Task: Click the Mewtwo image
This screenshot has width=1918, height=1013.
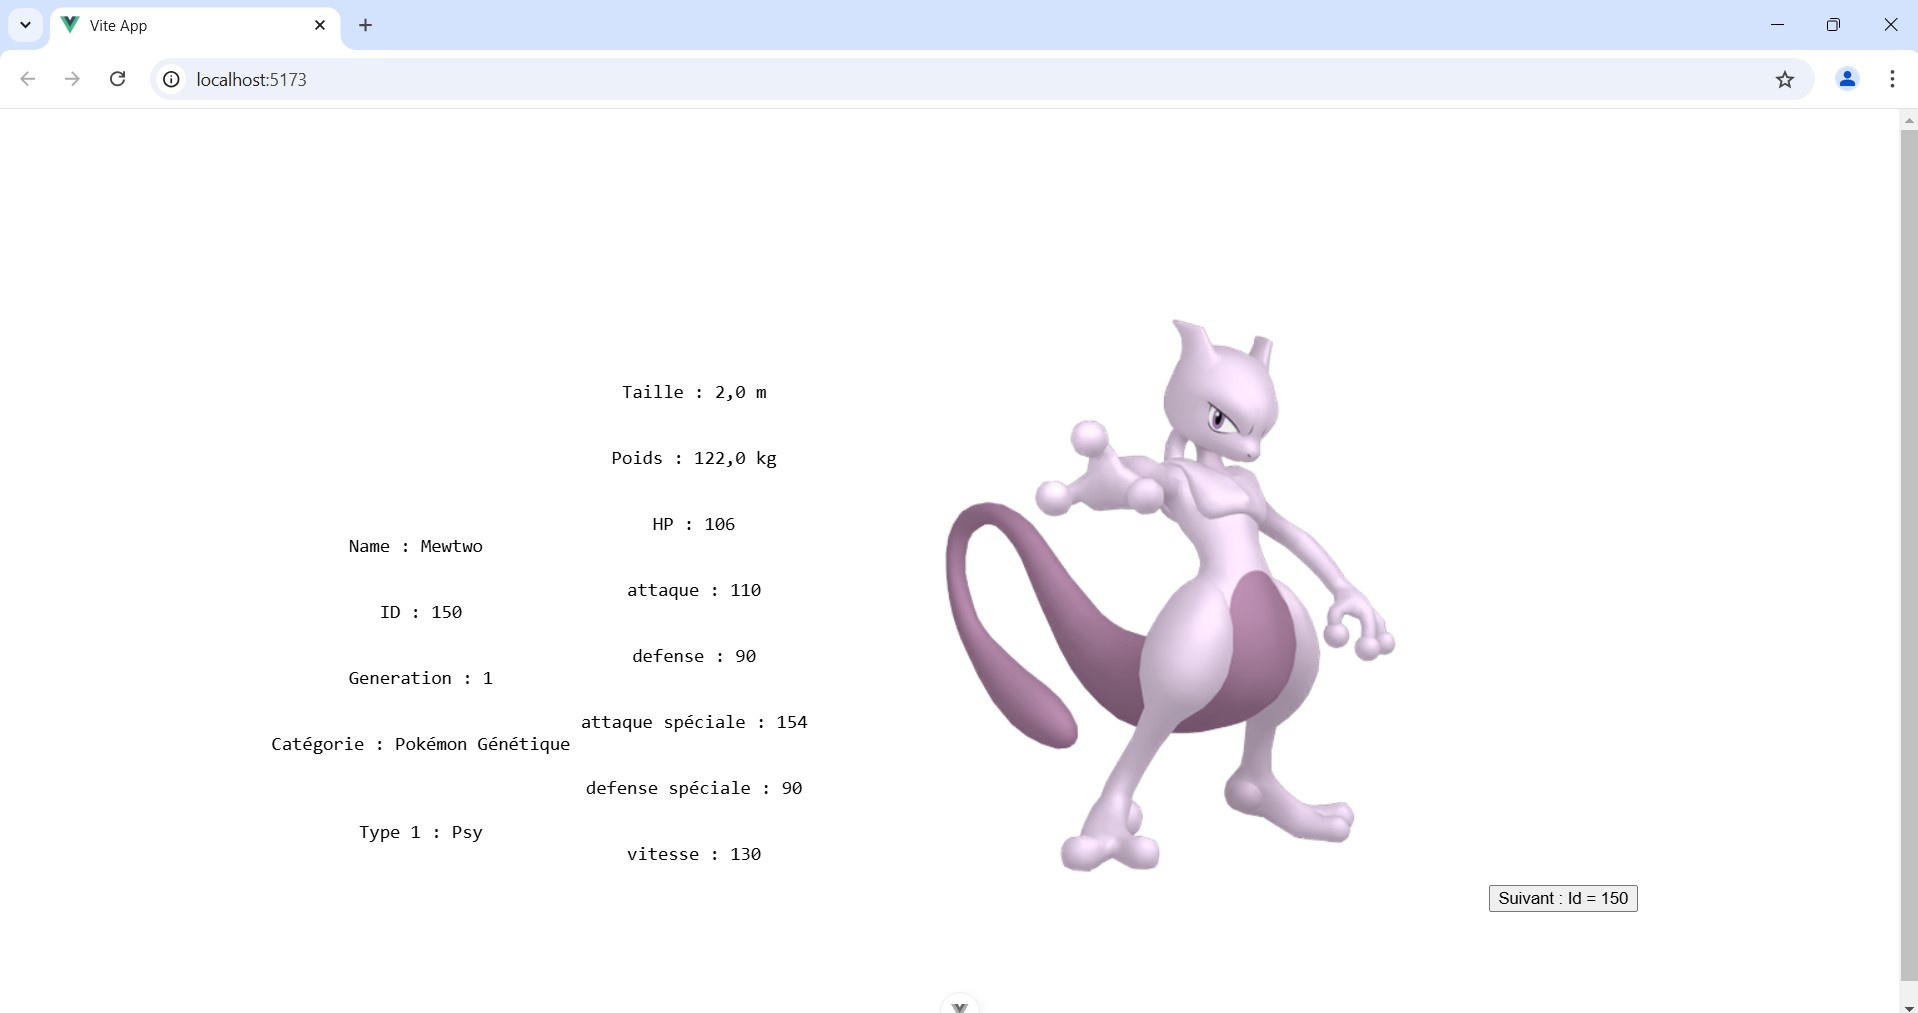Action: (x=1170, y=595)
